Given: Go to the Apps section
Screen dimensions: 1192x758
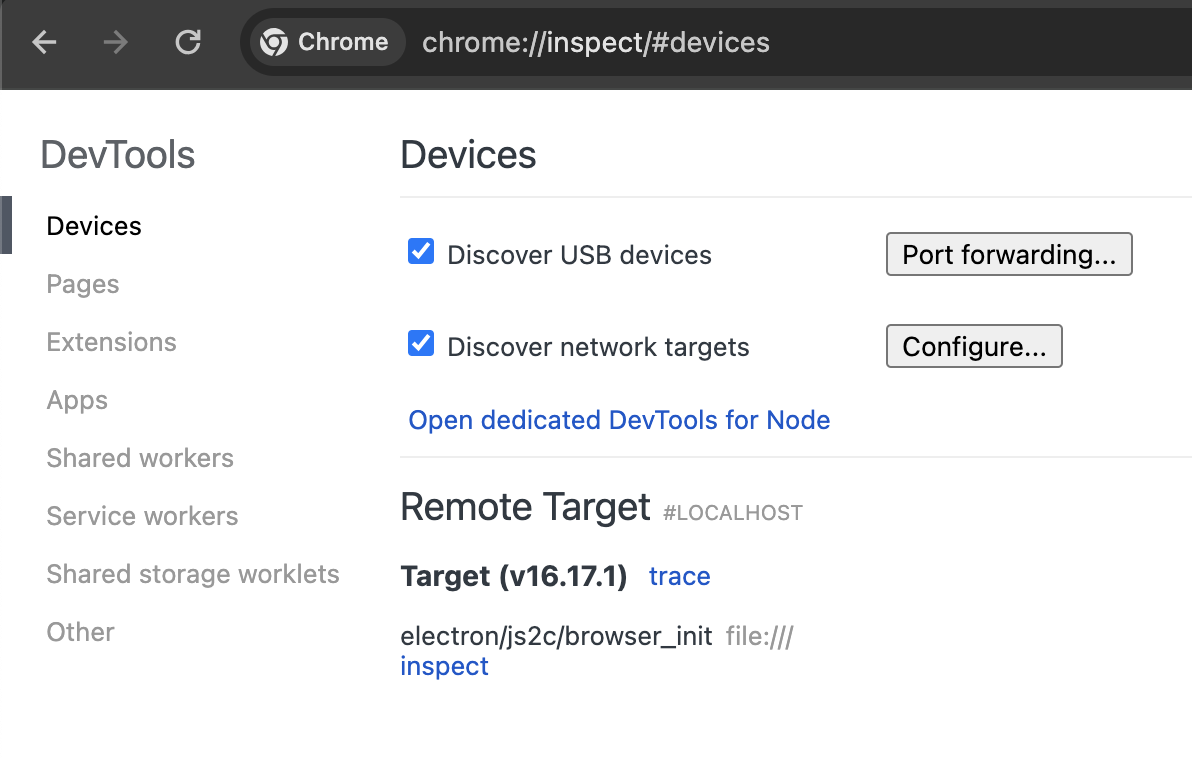Looking at the screenshot, I should 77,400.
